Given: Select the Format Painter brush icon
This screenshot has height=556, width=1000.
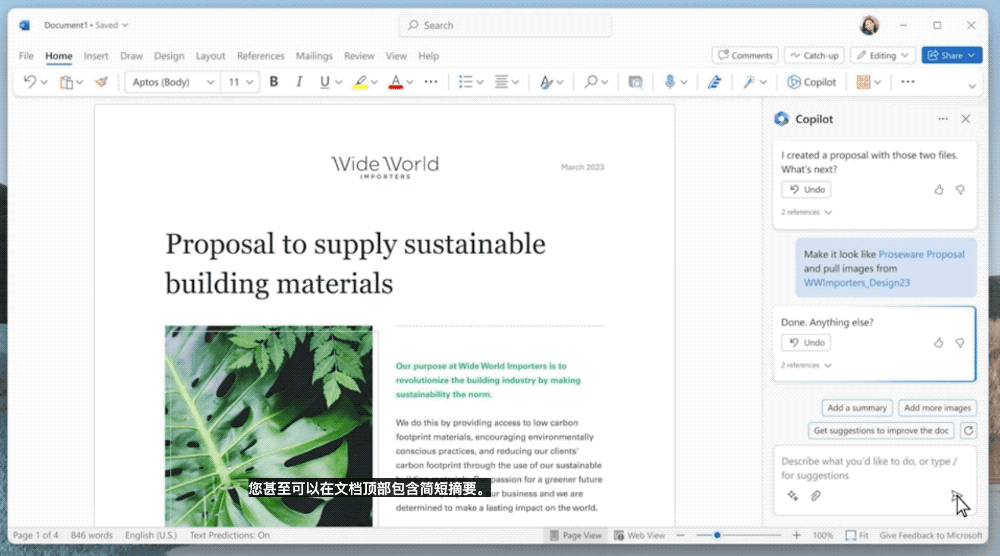Looking at the screenshot, I should click(100, 82).
